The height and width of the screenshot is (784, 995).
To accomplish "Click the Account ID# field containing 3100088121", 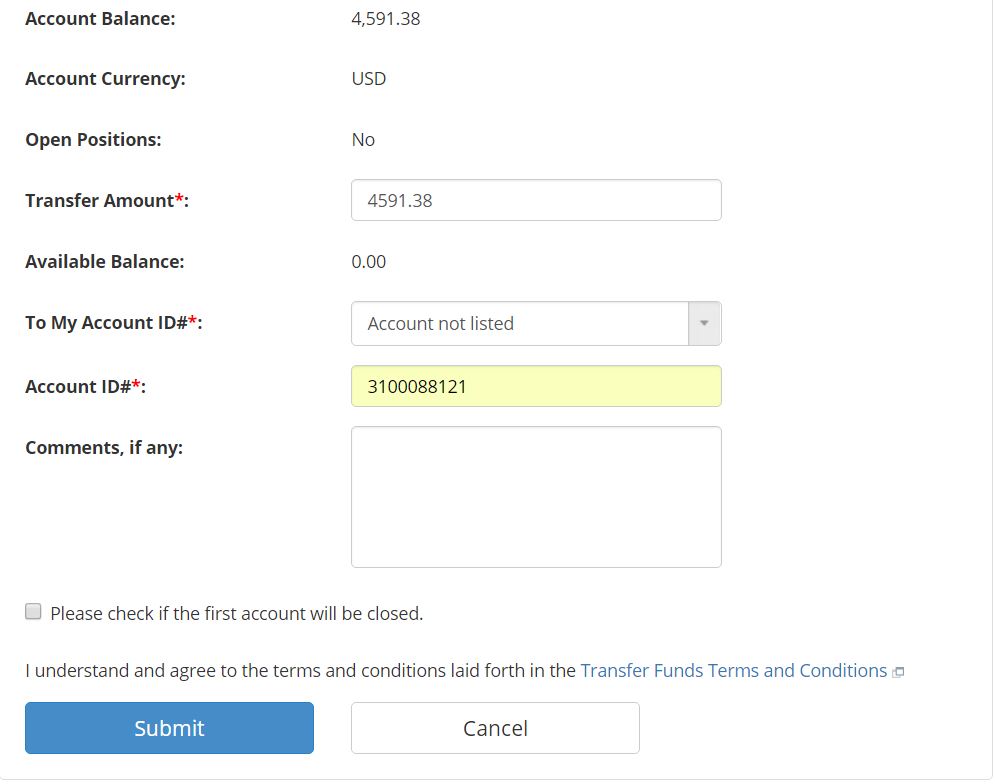I will (536, 386).
